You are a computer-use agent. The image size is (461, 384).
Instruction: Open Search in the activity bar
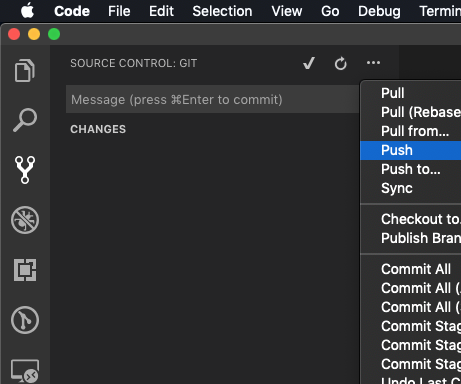[25, 120]
